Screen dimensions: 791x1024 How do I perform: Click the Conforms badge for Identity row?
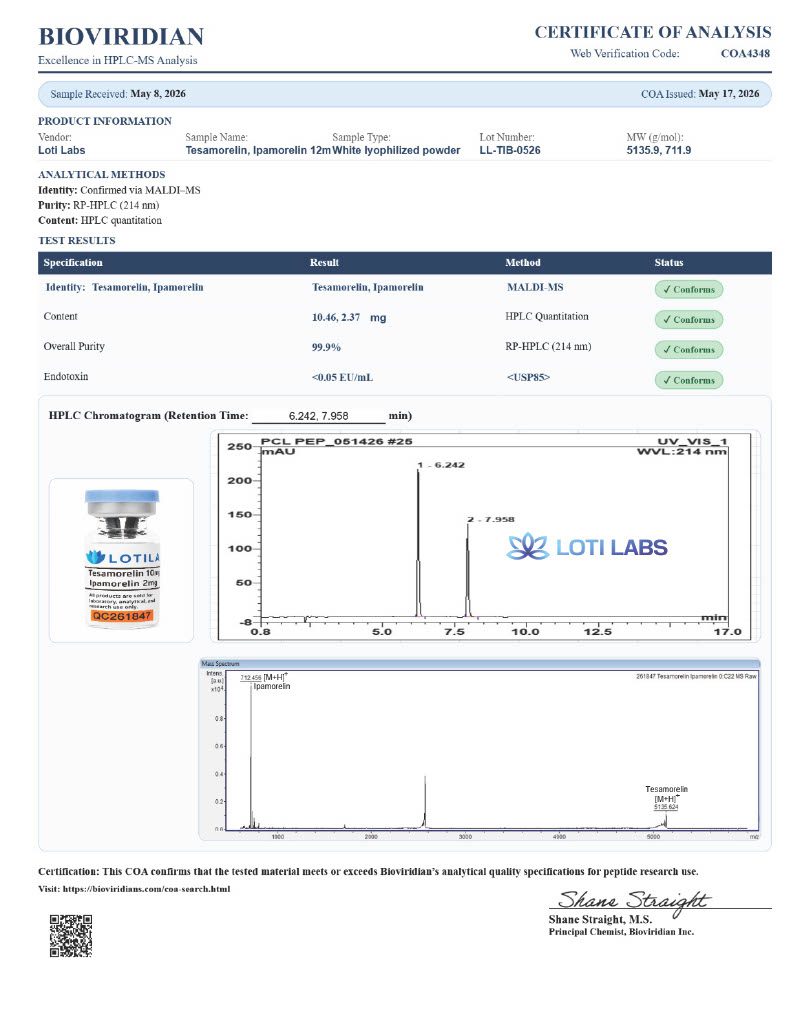pos(688,289)
